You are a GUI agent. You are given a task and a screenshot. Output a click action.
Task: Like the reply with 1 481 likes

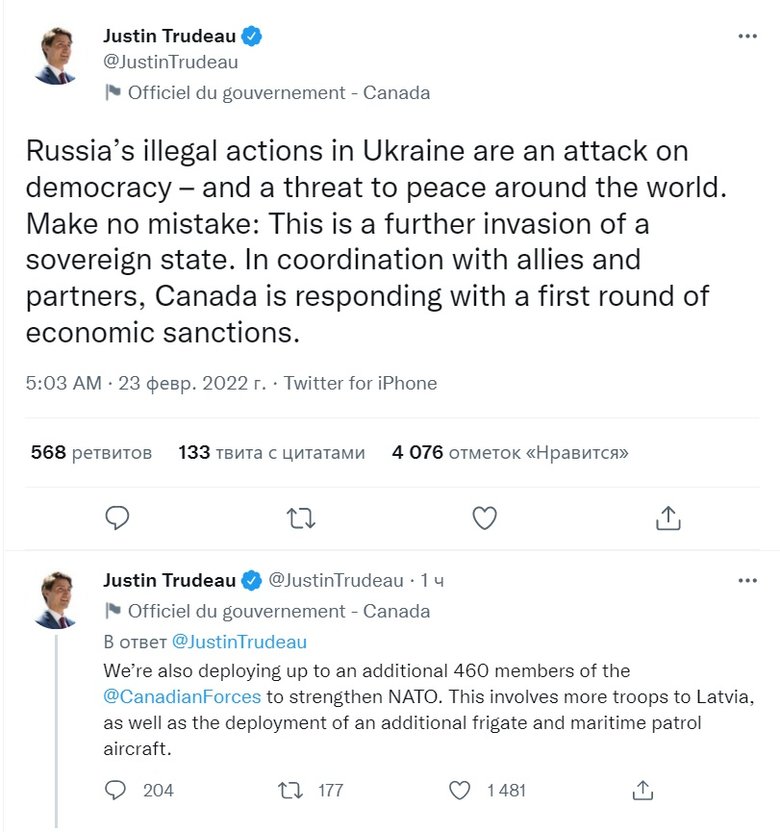(460, 790)
